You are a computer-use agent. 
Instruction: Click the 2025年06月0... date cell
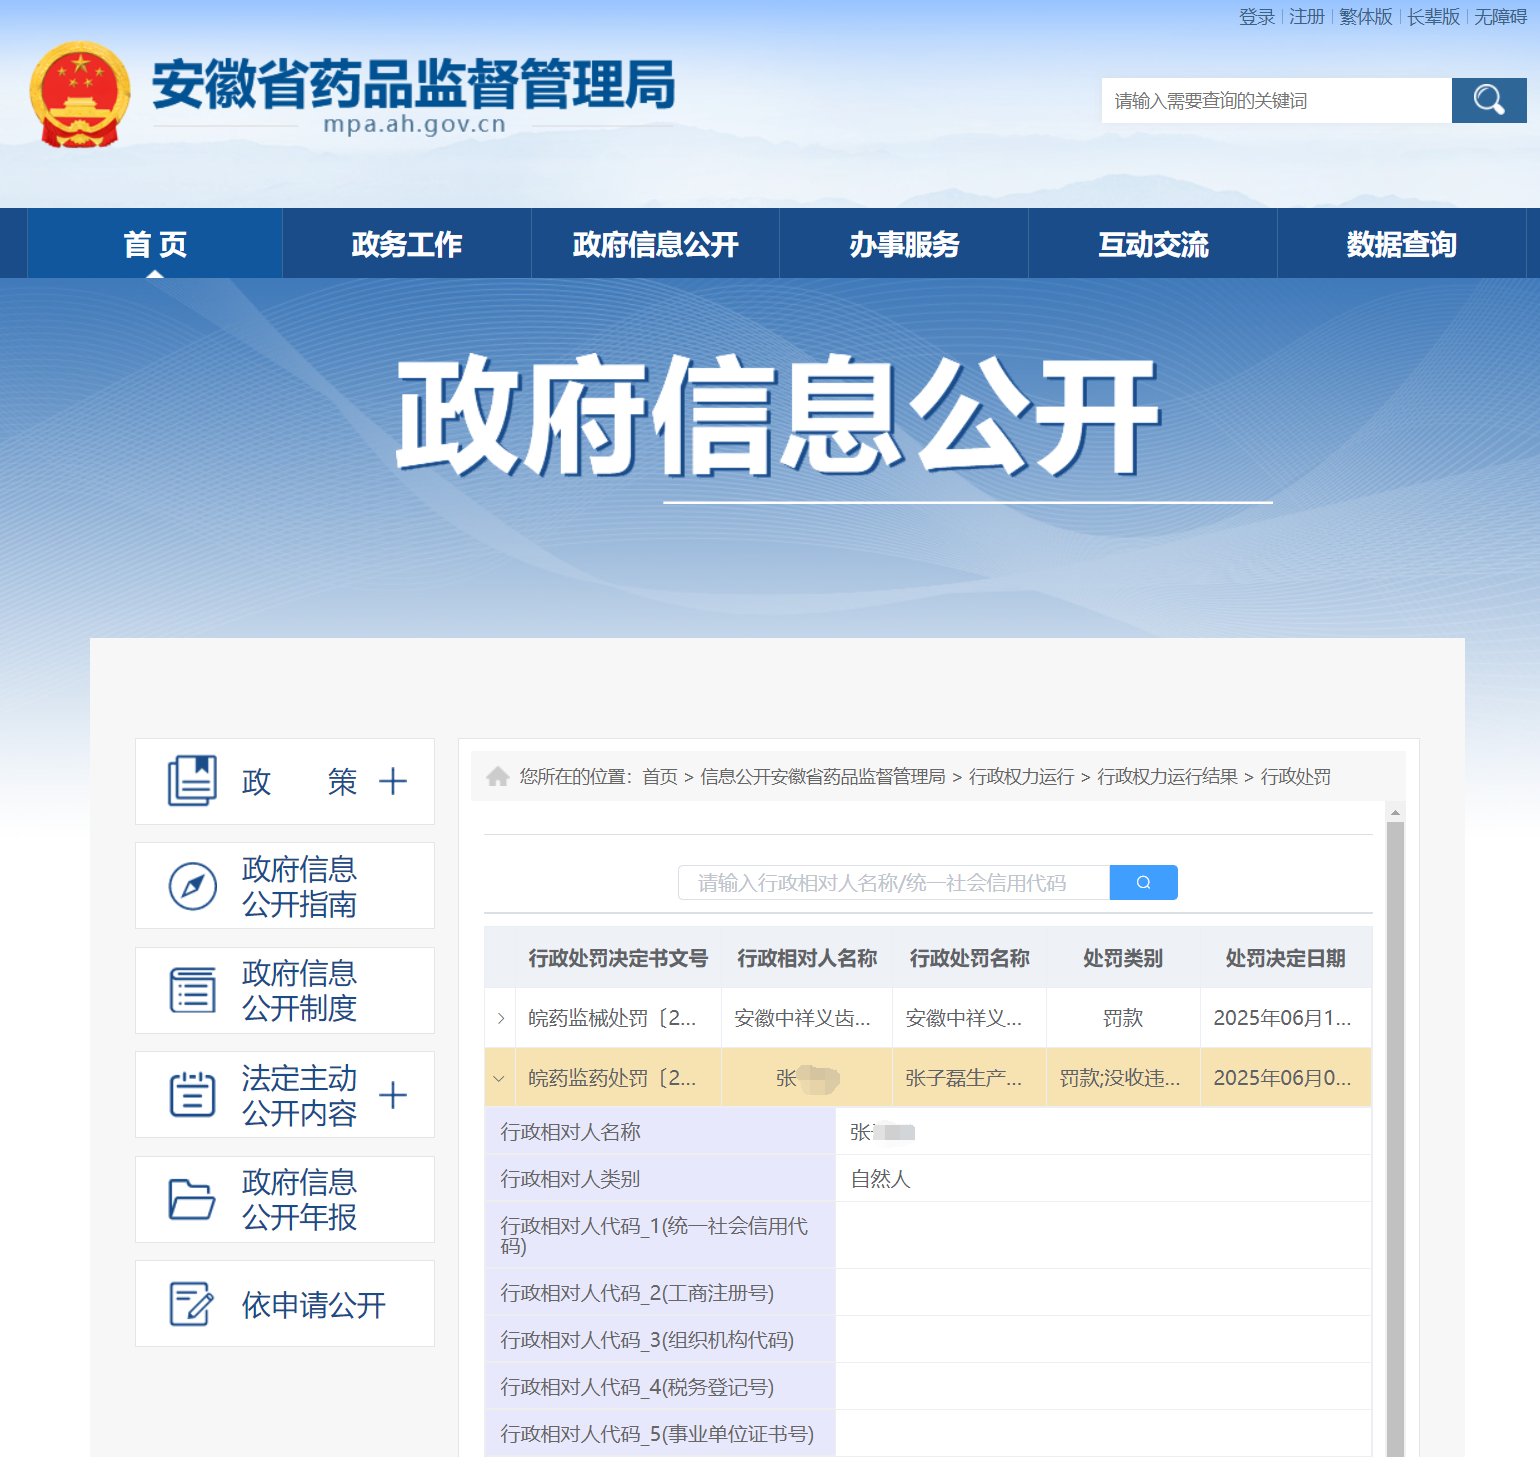[1285, 1078]
